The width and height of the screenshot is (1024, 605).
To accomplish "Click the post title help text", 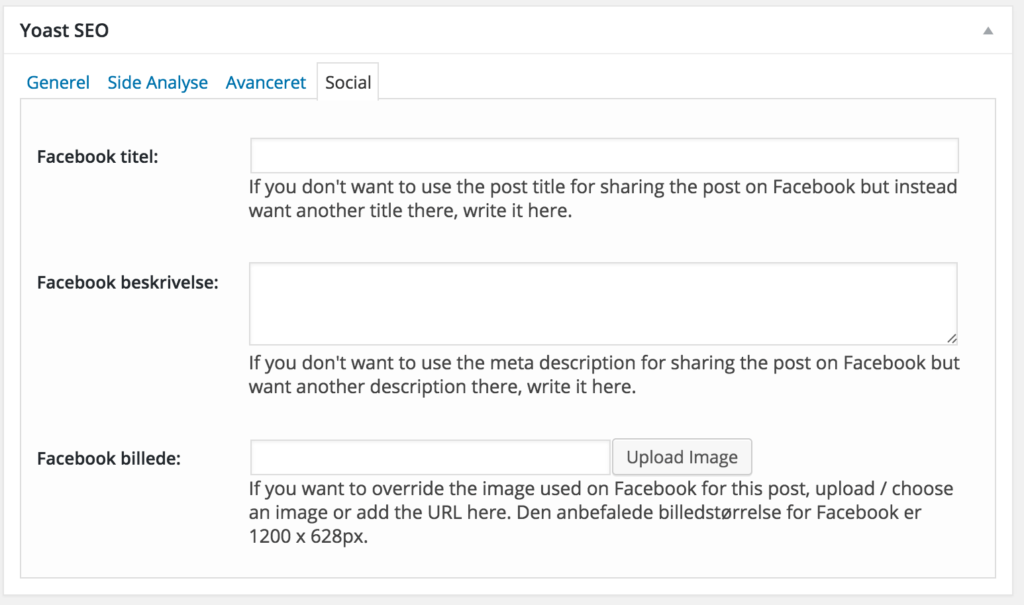I will [x=603, y=199].
